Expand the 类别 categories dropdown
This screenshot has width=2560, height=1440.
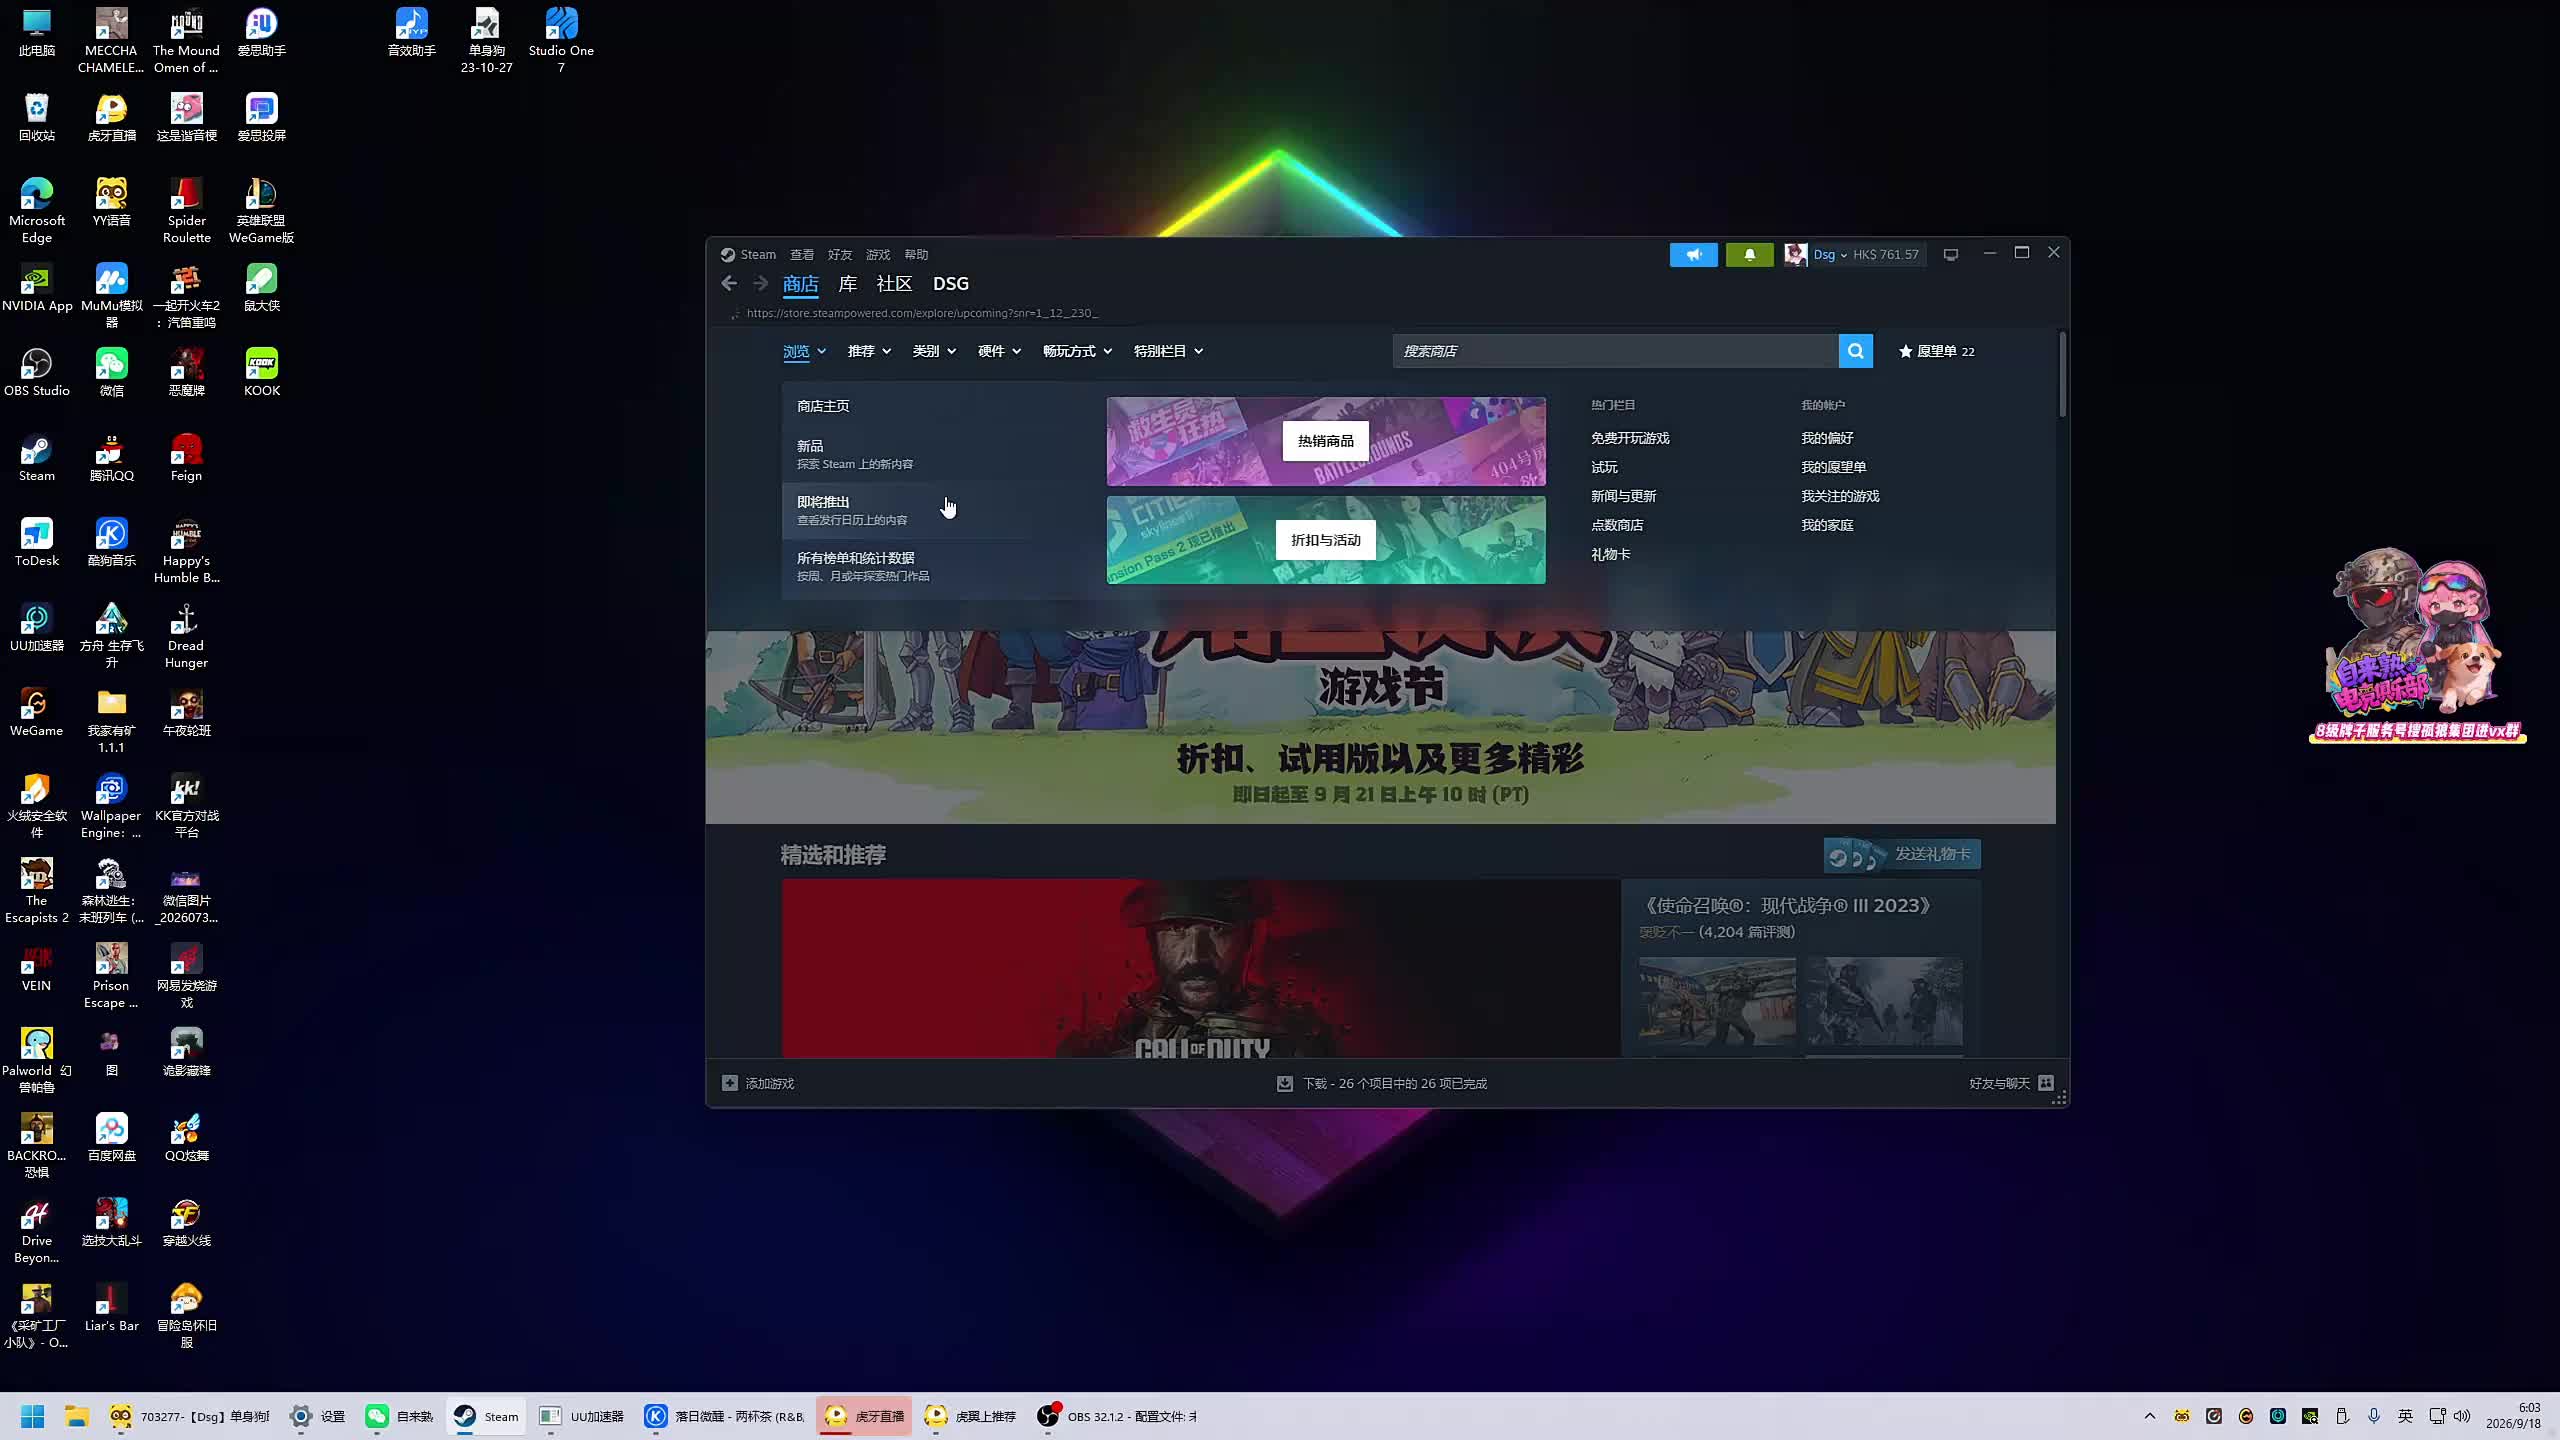click(x=934, y=351)
